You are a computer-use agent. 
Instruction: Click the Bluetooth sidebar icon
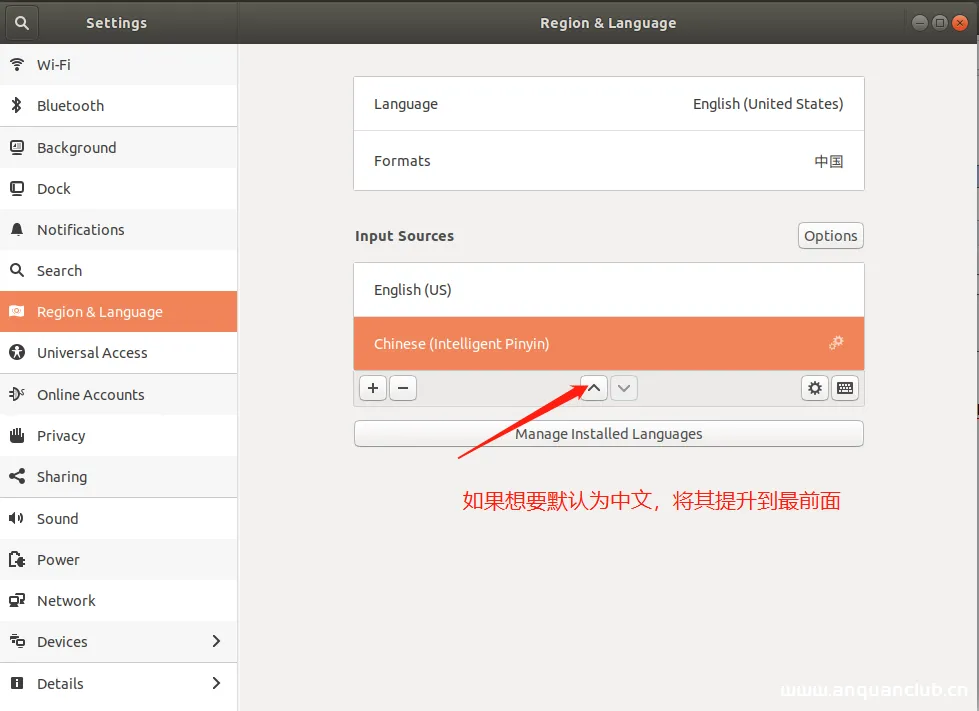(16, 105)
